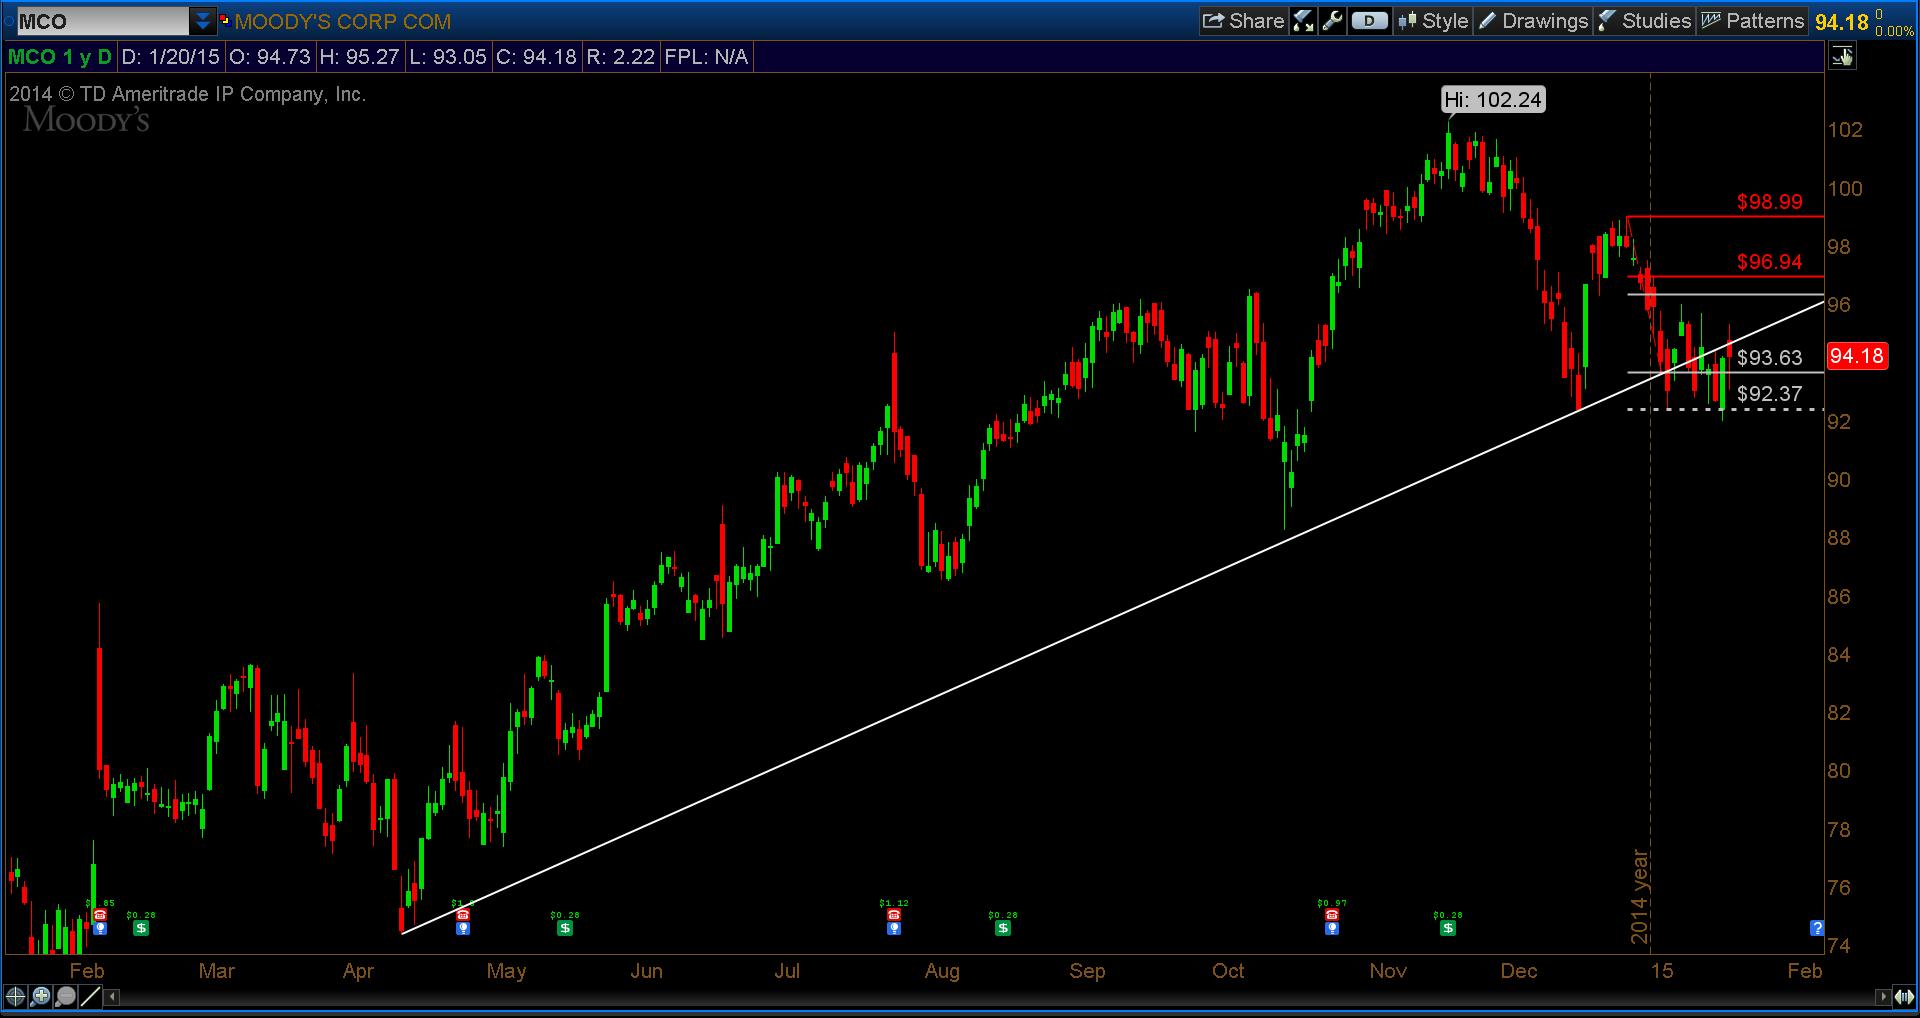
Task: Click the left scroll arrow
Action: click(113, 997)
